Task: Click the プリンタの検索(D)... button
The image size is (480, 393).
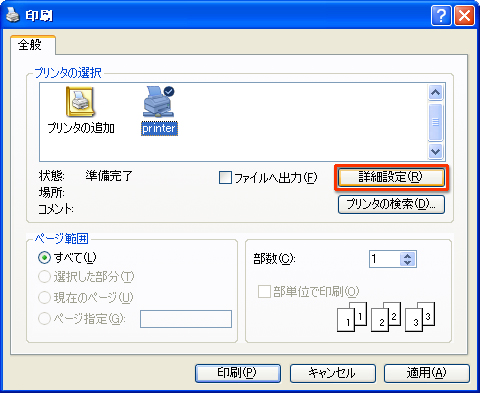Action: 391,204
